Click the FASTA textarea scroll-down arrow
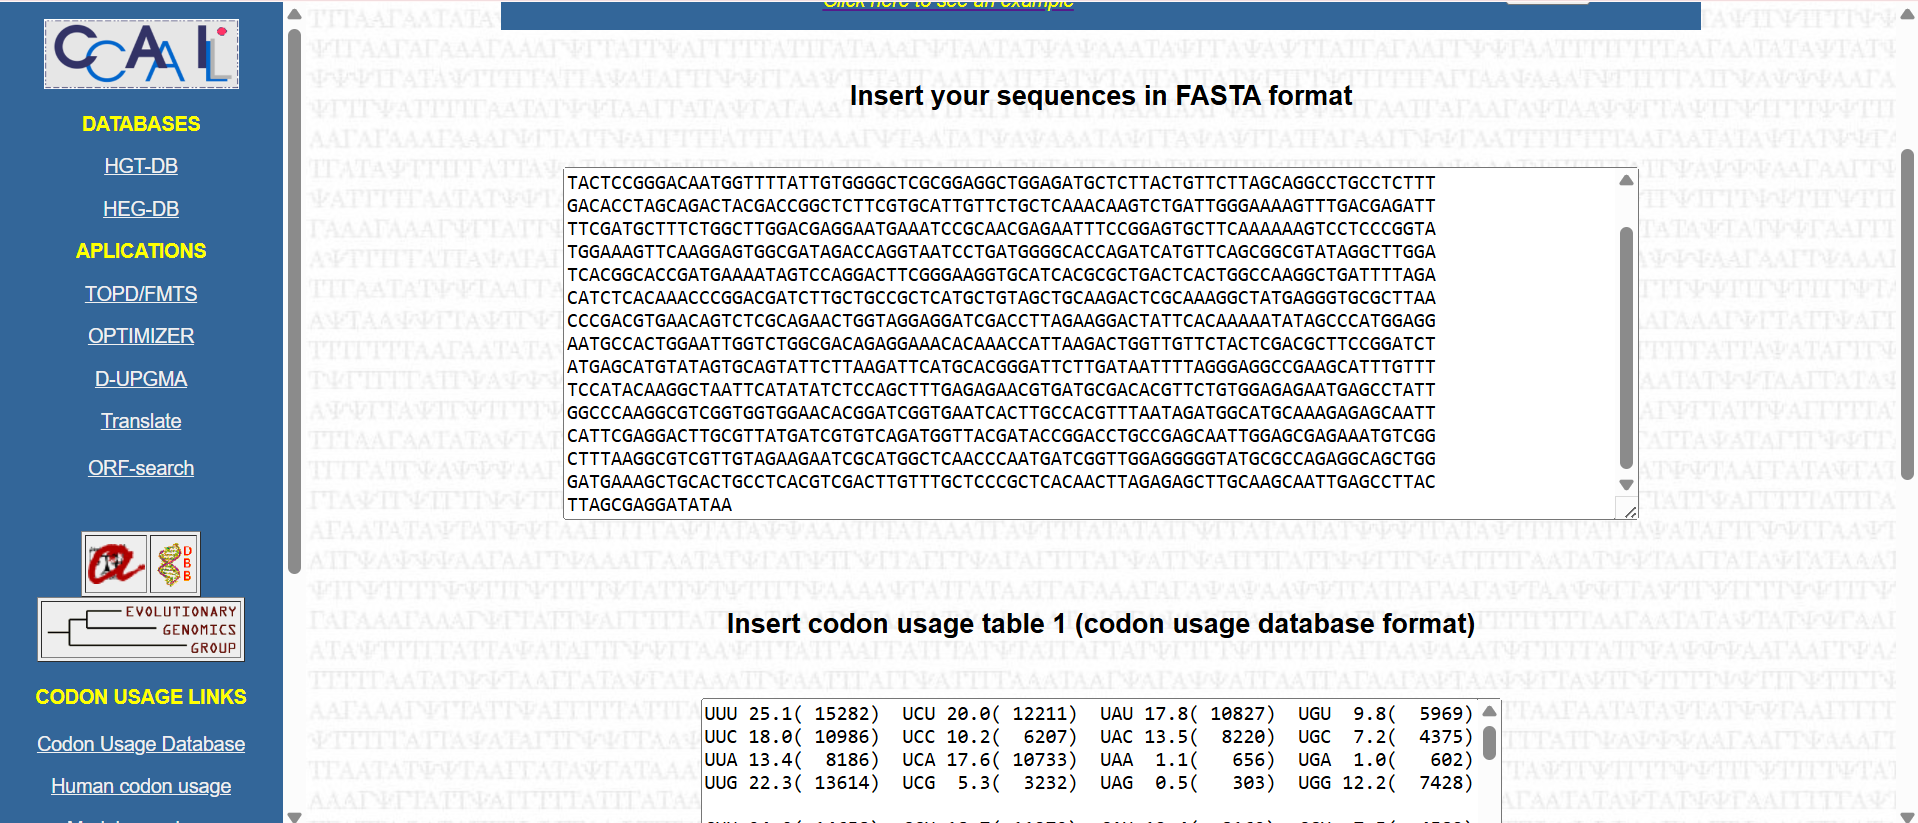This screenshot has height=823, width=1918. click(1626, 484)
